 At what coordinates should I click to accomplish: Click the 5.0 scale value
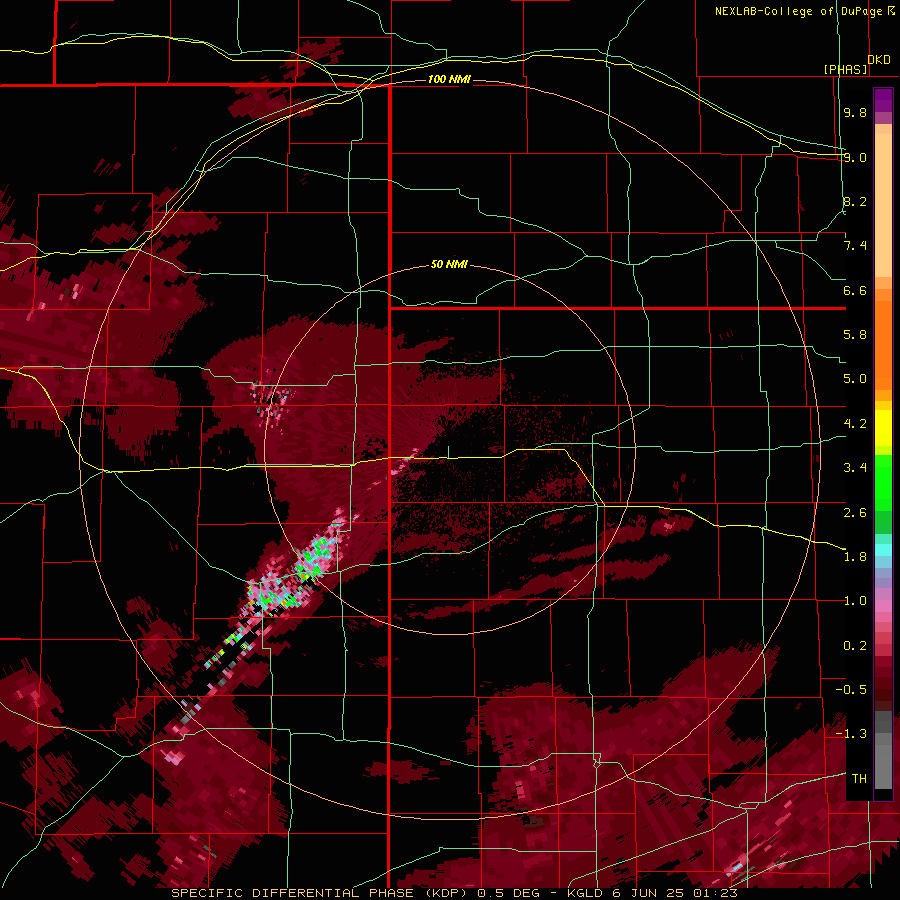pyautogui.click(x=855, y=379)
